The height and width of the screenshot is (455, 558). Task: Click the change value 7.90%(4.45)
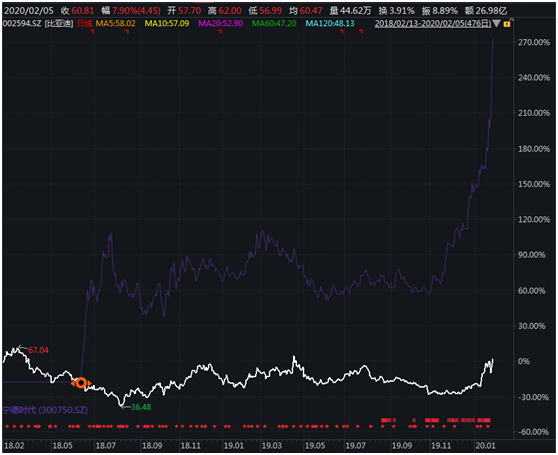point(136,11)
